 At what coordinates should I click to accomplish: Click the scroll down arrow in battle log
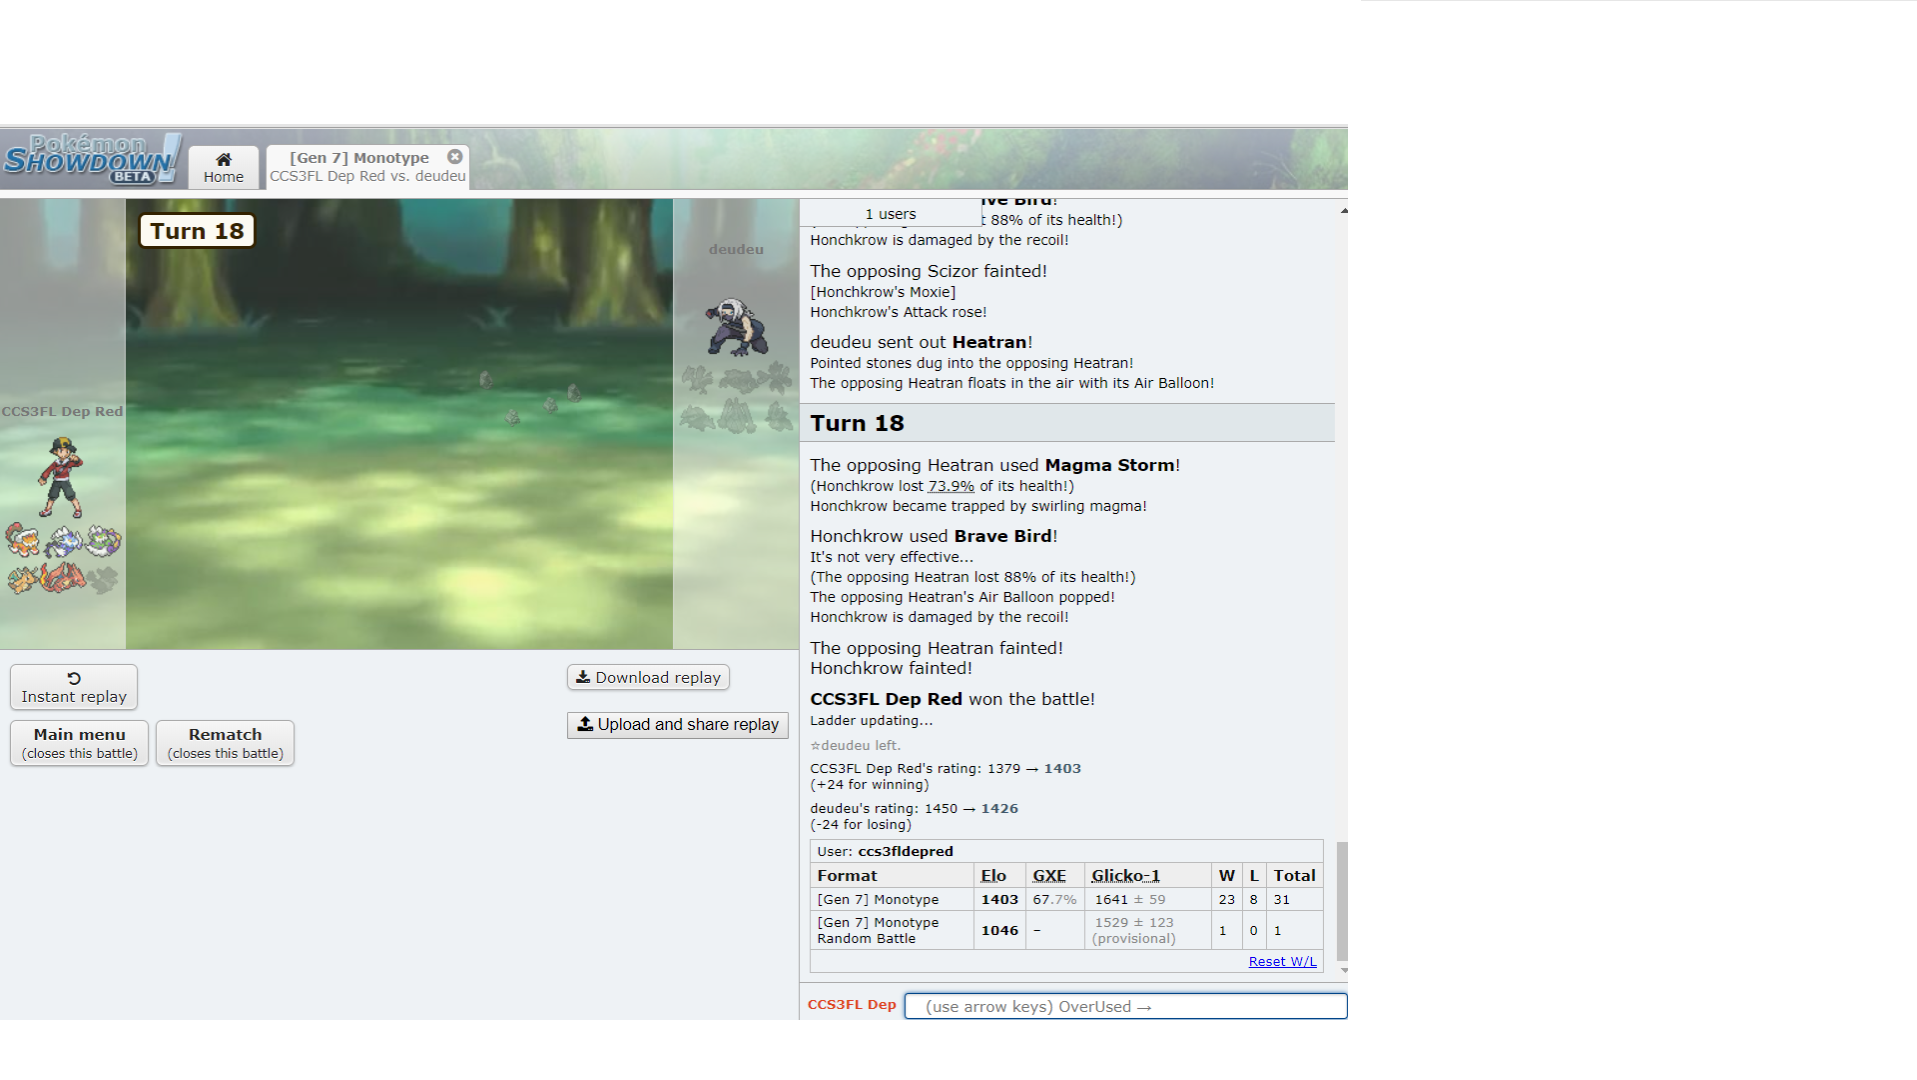(1343, 970)
